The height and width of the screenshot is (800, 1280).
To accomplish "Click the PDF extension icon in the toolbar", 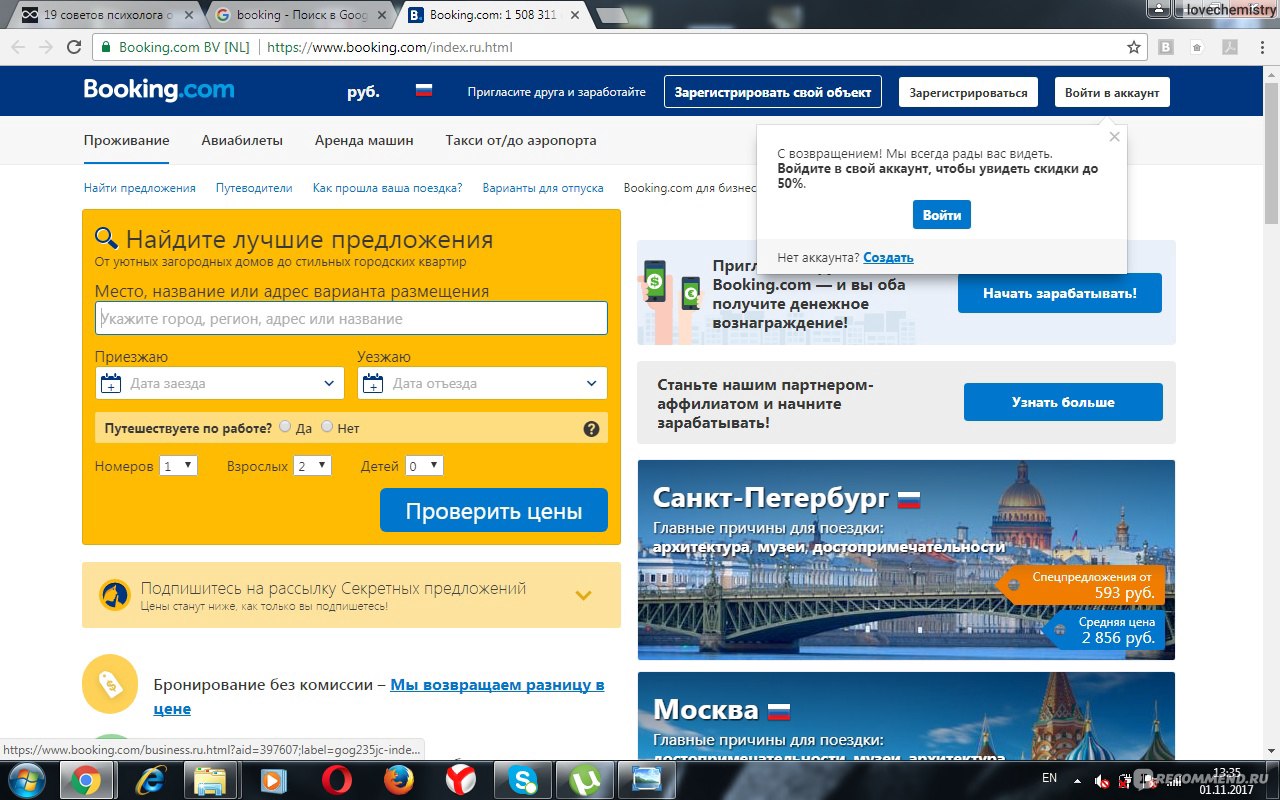I will (x=1230, y=47).
